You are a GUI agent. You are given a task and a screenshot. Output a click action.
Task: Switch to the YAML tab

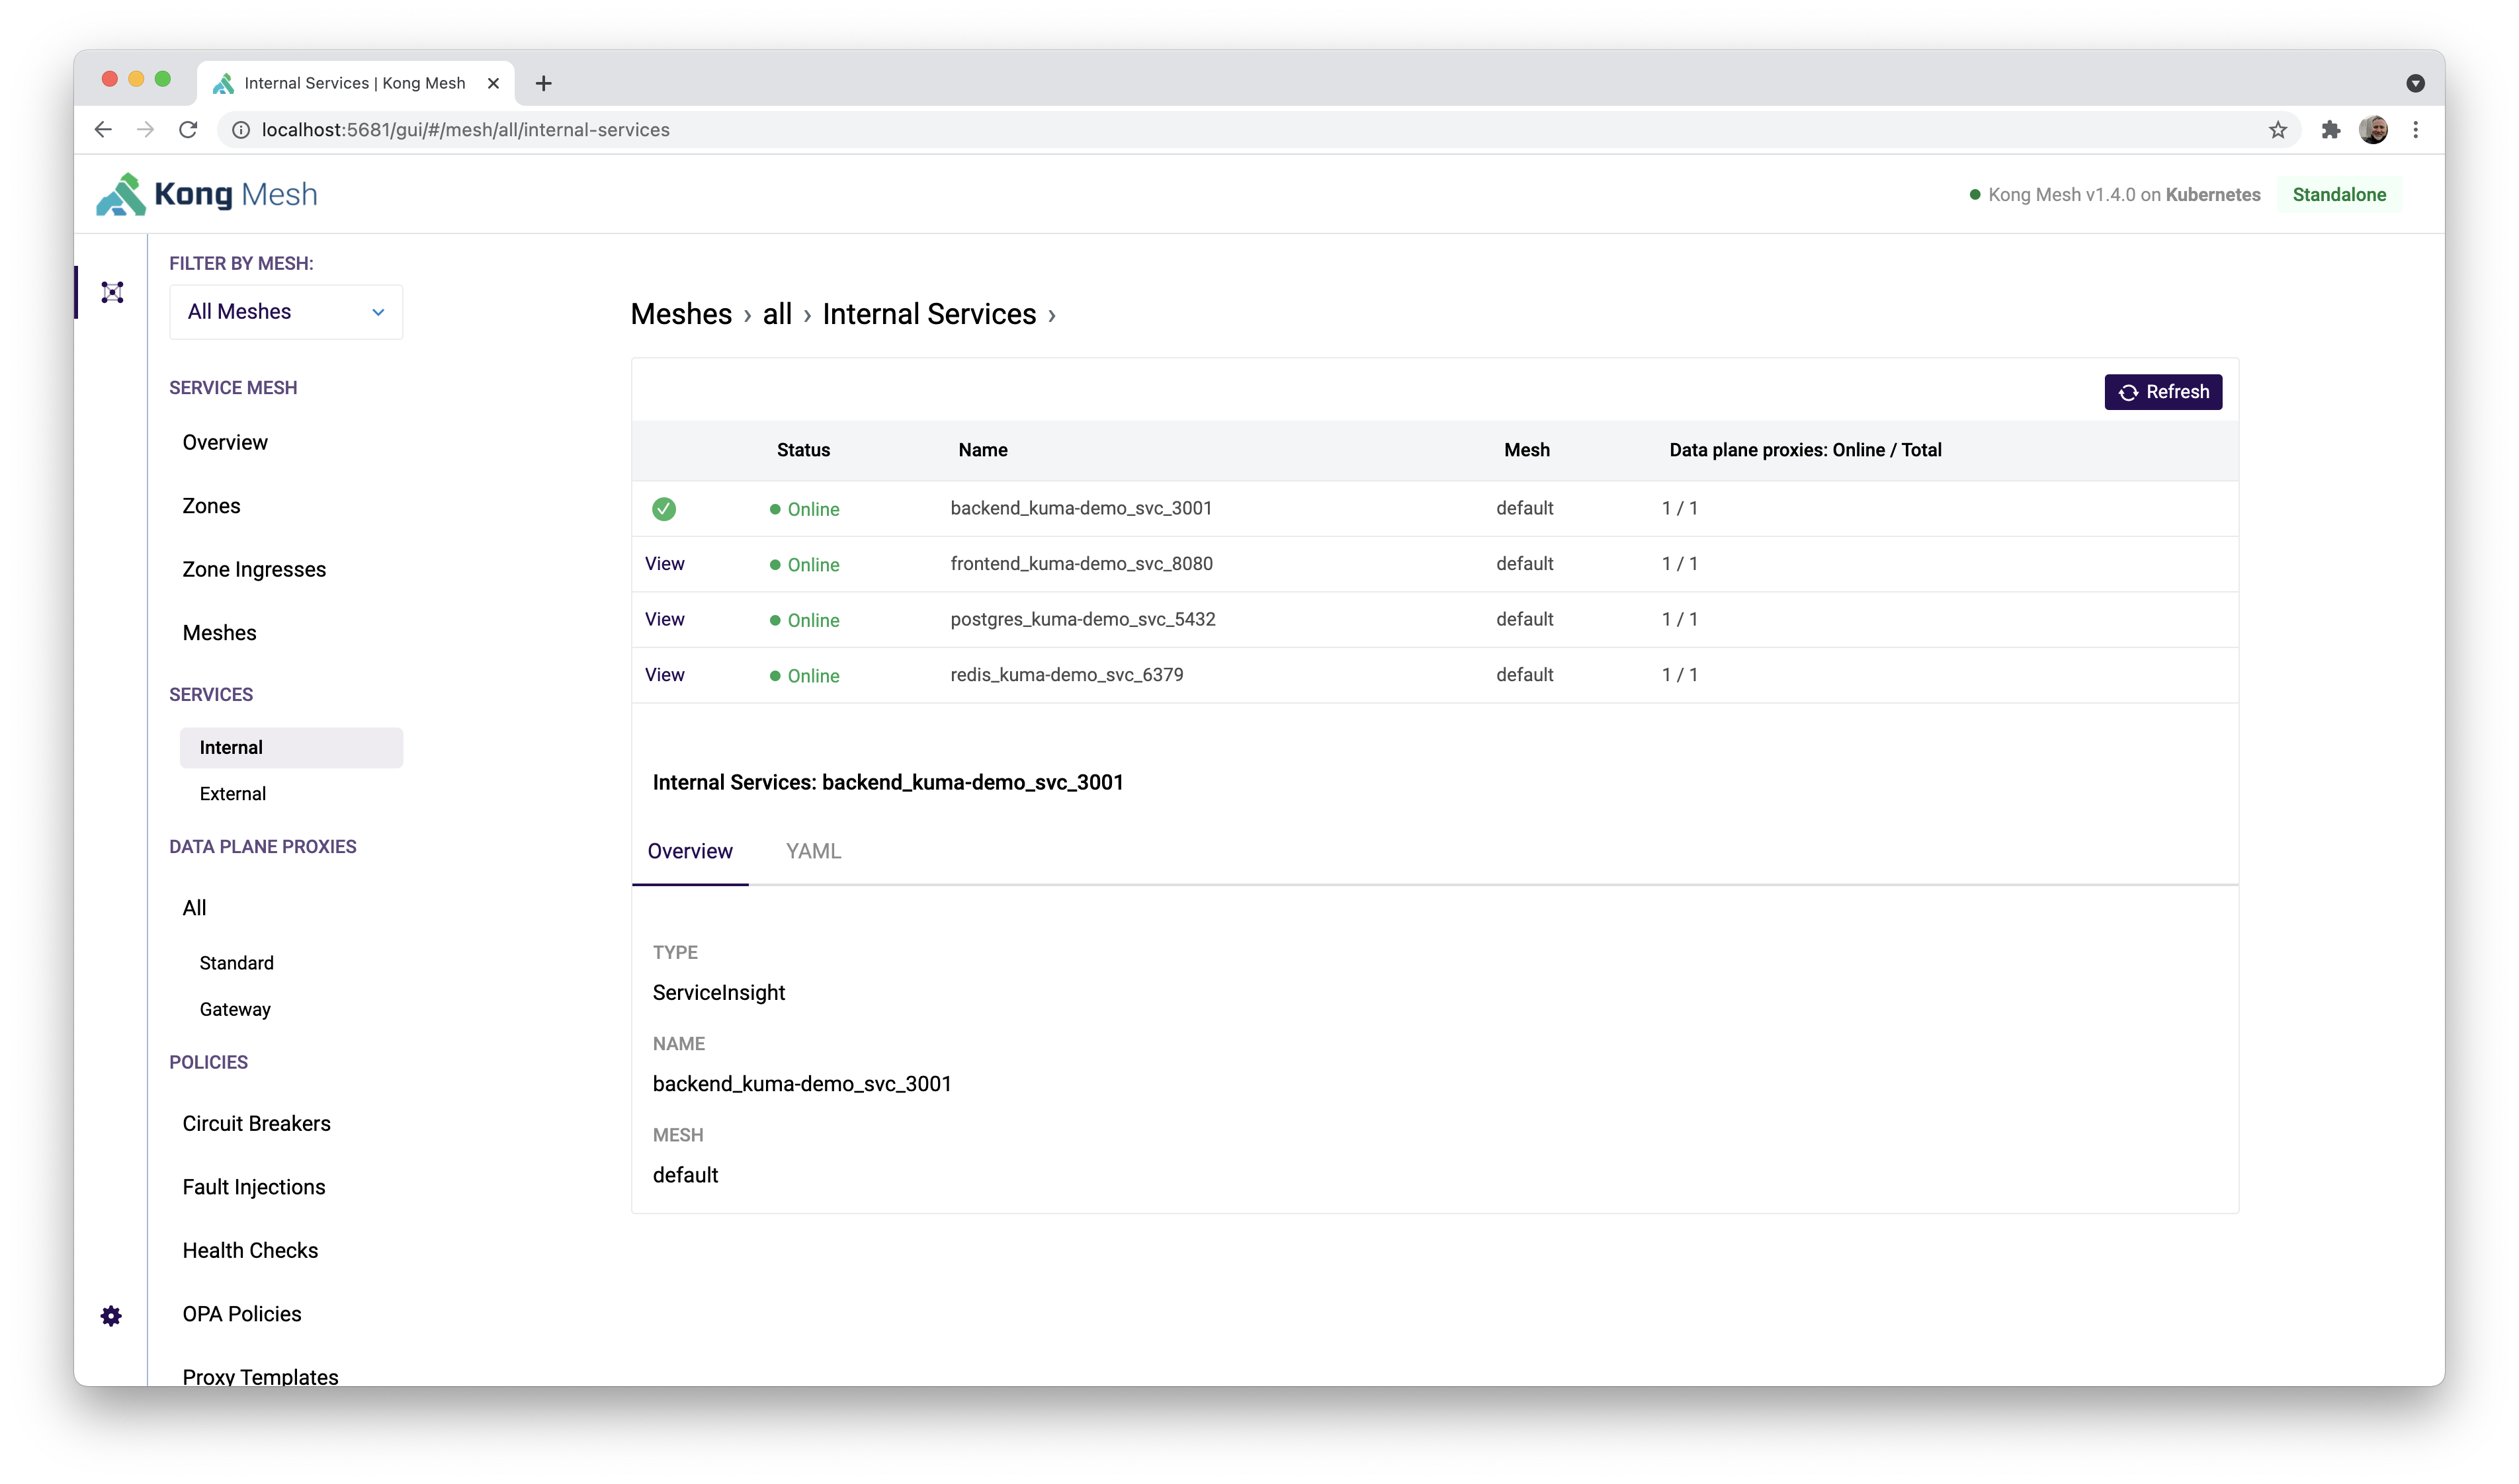(x=813, y=851)
